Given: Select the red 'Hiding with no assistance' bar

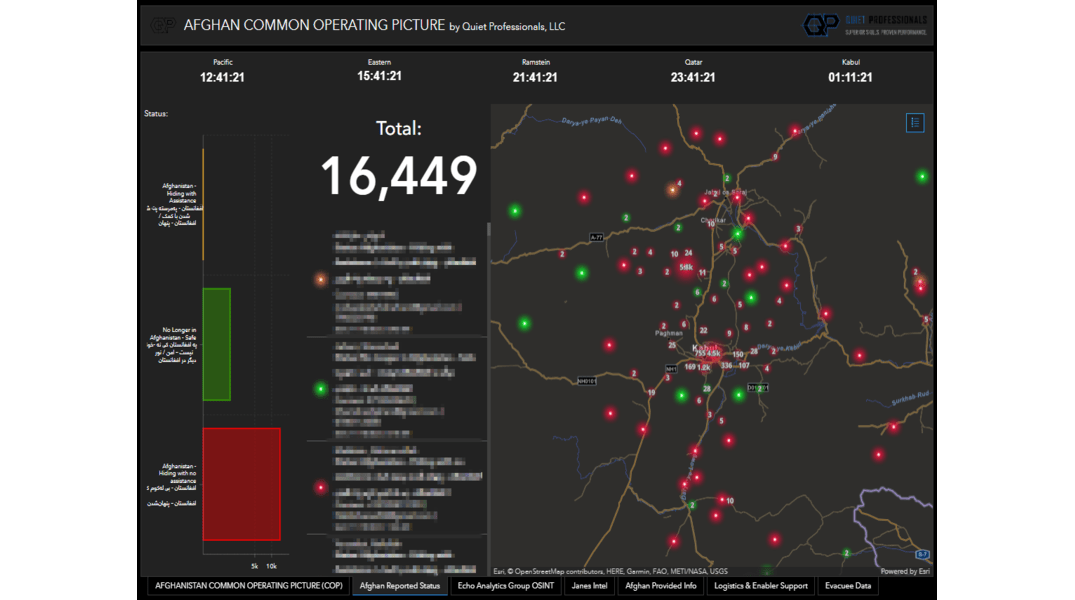Looking at the screenshot, I should [241, 484].
